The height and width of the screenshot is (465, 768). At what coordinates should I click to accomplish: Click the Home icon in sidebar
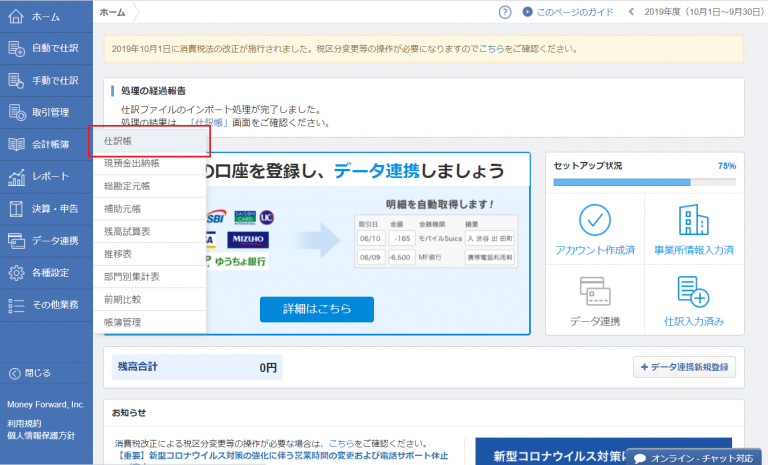point(16,17)
